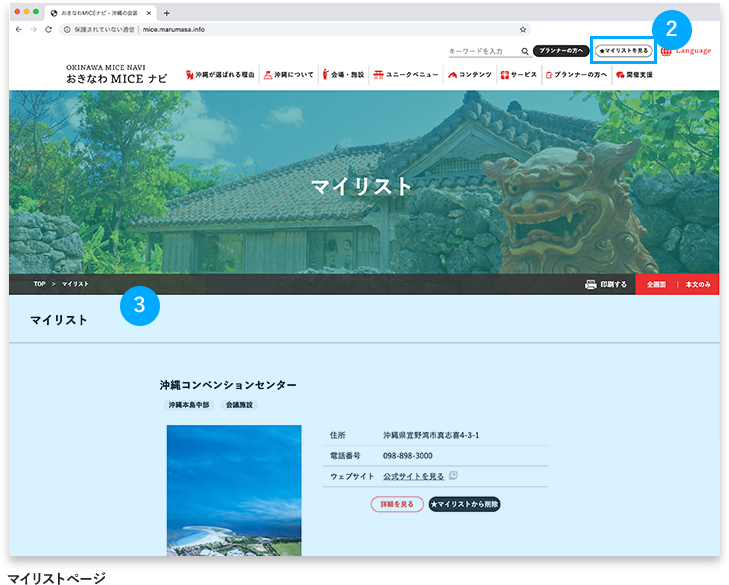Click the 詳細を見る button
Viewport: 729px width, 585px height.
pos(397,504)
